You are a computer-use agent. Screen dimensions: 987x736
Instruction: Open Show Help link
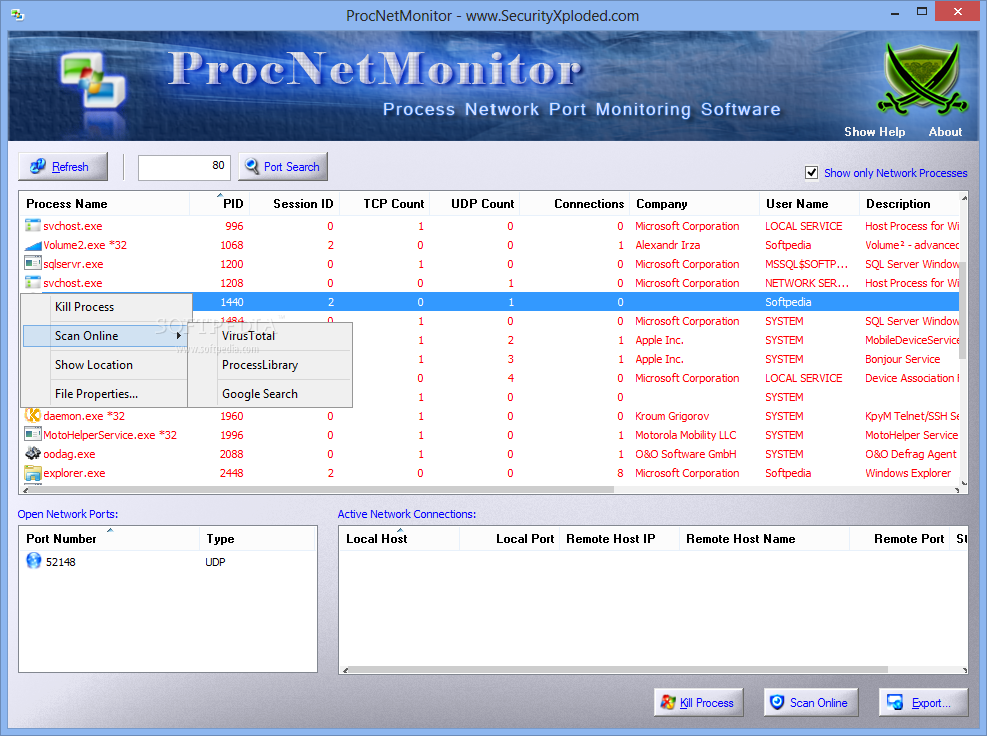pos(874,132)
